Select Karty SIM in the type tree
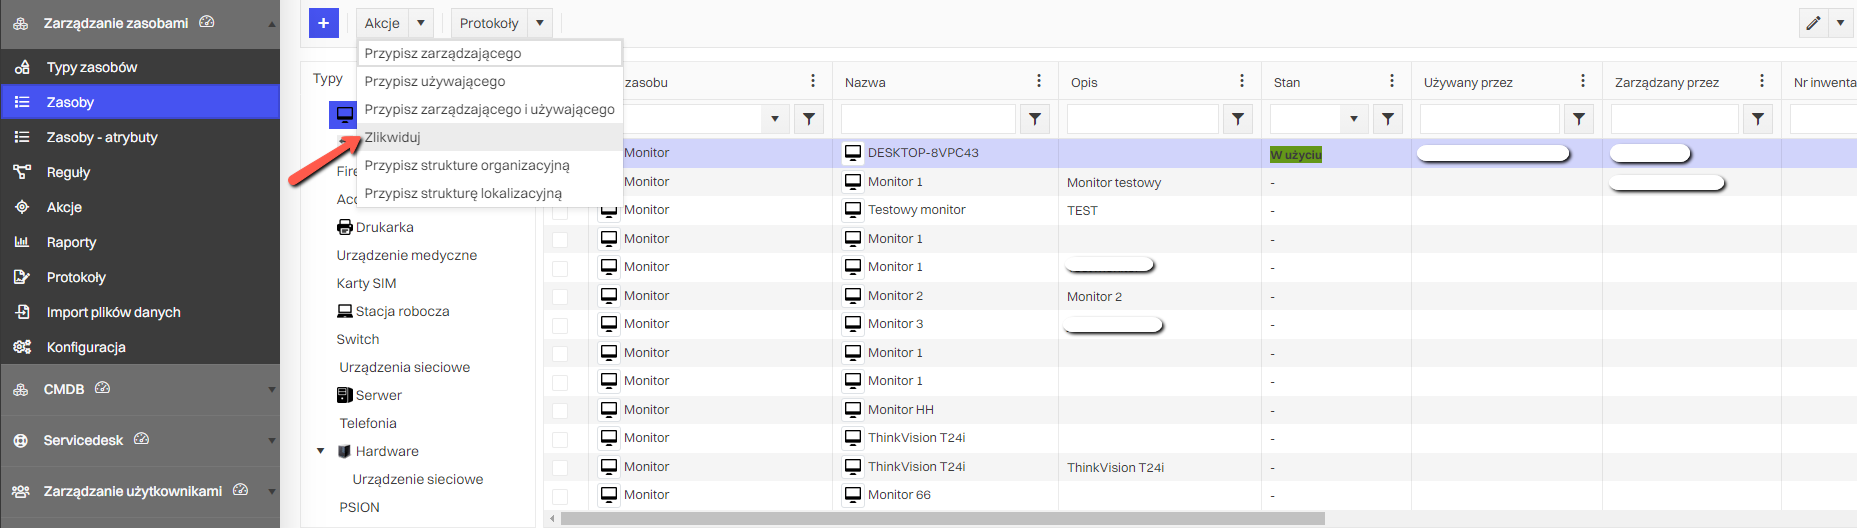The image size is (1857, 528). pos(366,283)
